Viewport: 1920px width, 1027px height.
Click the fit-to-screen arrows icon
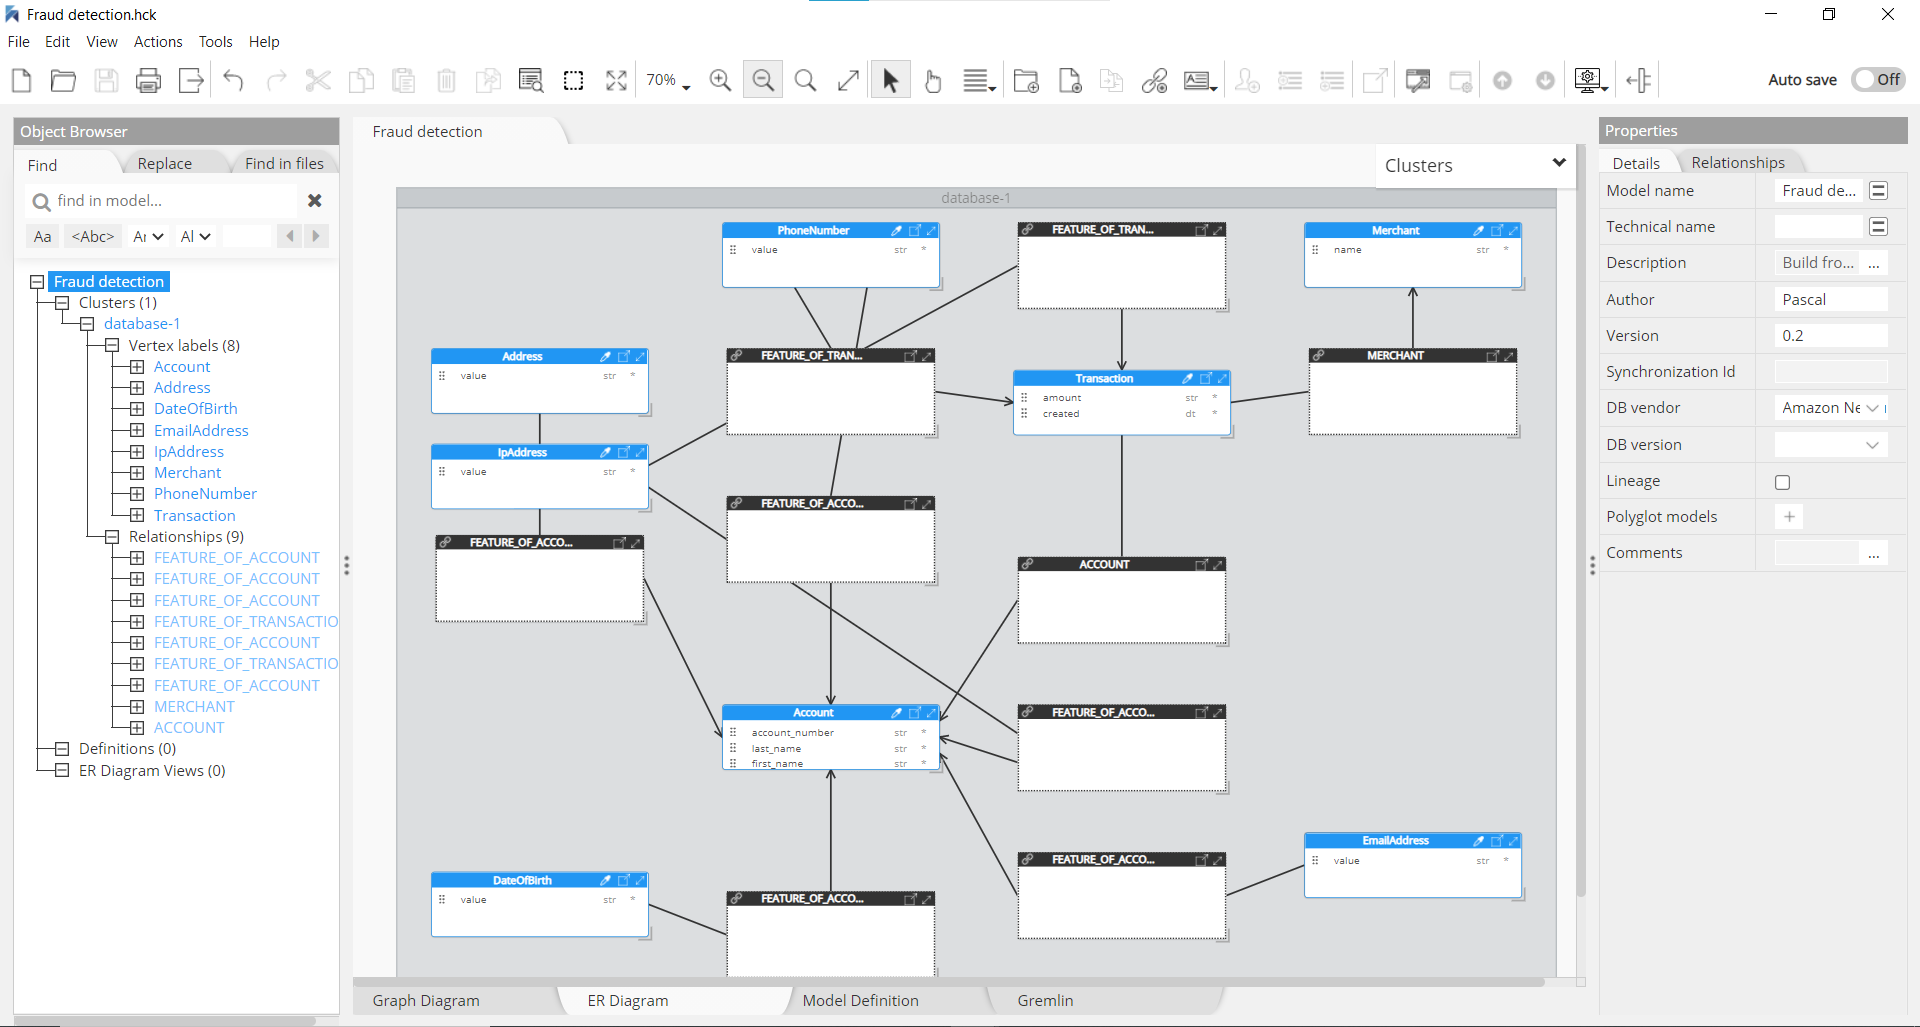point(616,81)
